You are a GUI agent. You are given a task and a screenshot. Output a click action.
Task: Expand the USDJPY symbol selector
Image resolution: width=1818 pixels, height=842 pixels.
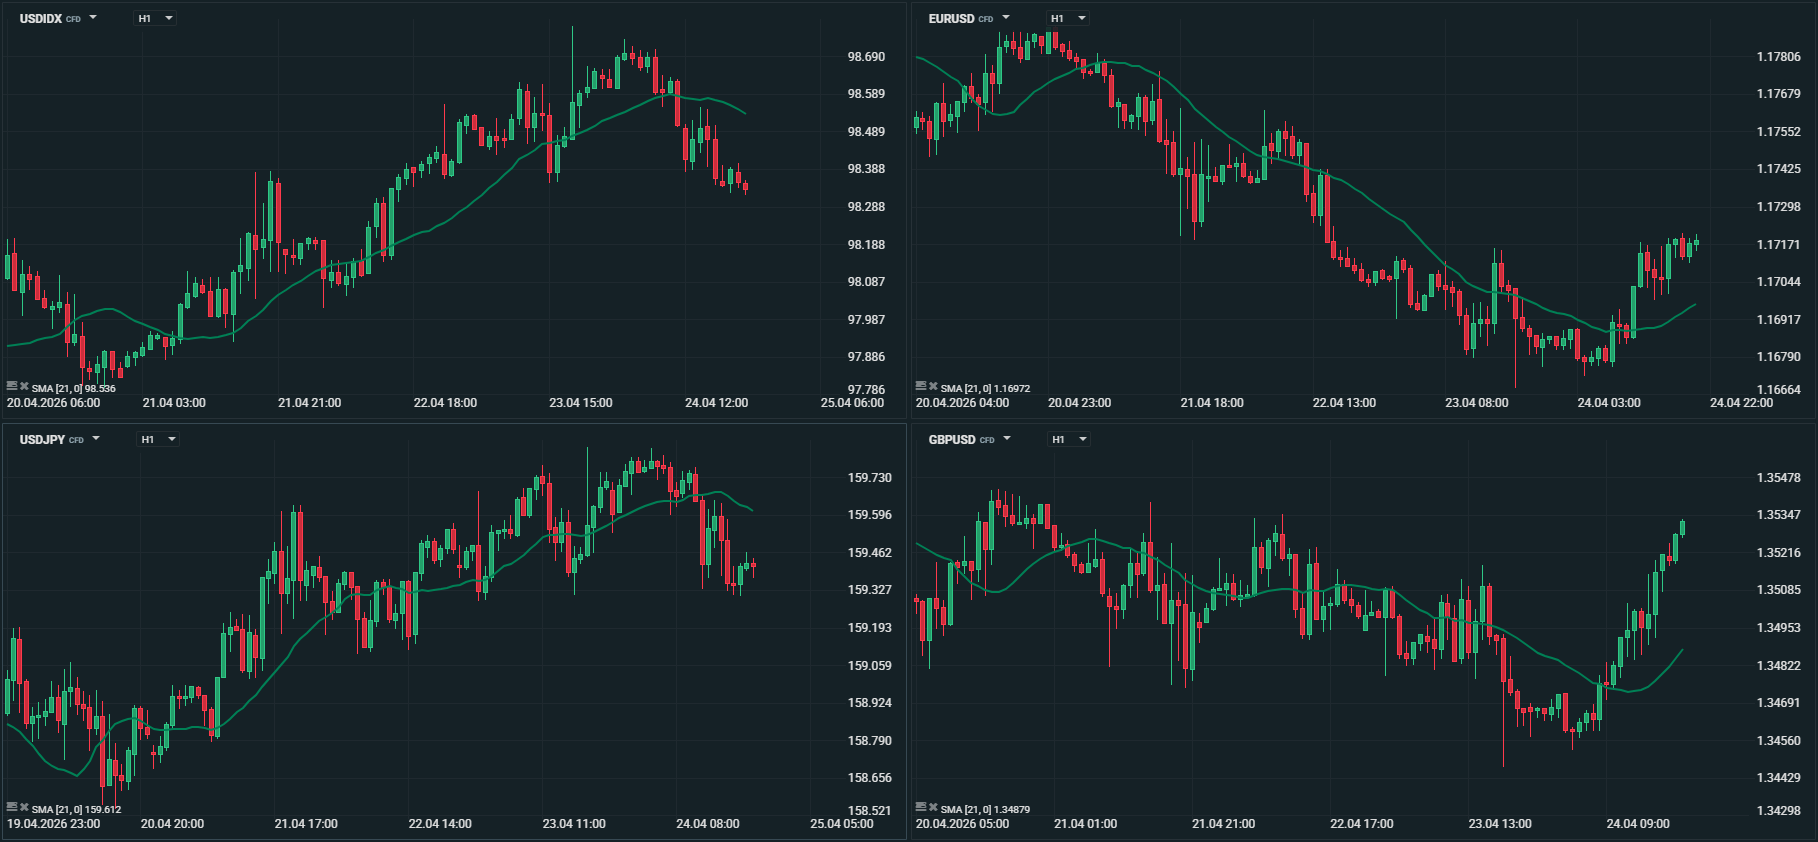click(x=96, y=439)
